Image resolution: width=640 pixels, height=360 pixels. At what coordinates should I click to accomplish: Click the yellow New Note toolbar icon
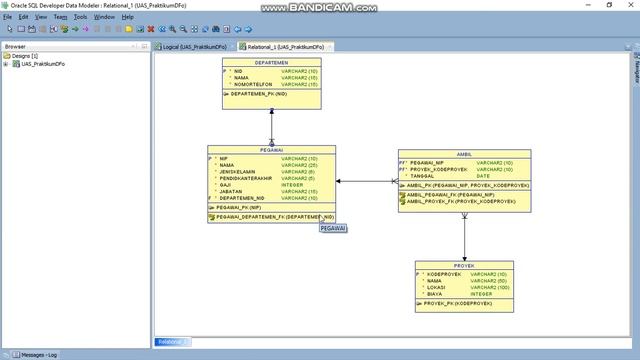click(x=129, y=29)
